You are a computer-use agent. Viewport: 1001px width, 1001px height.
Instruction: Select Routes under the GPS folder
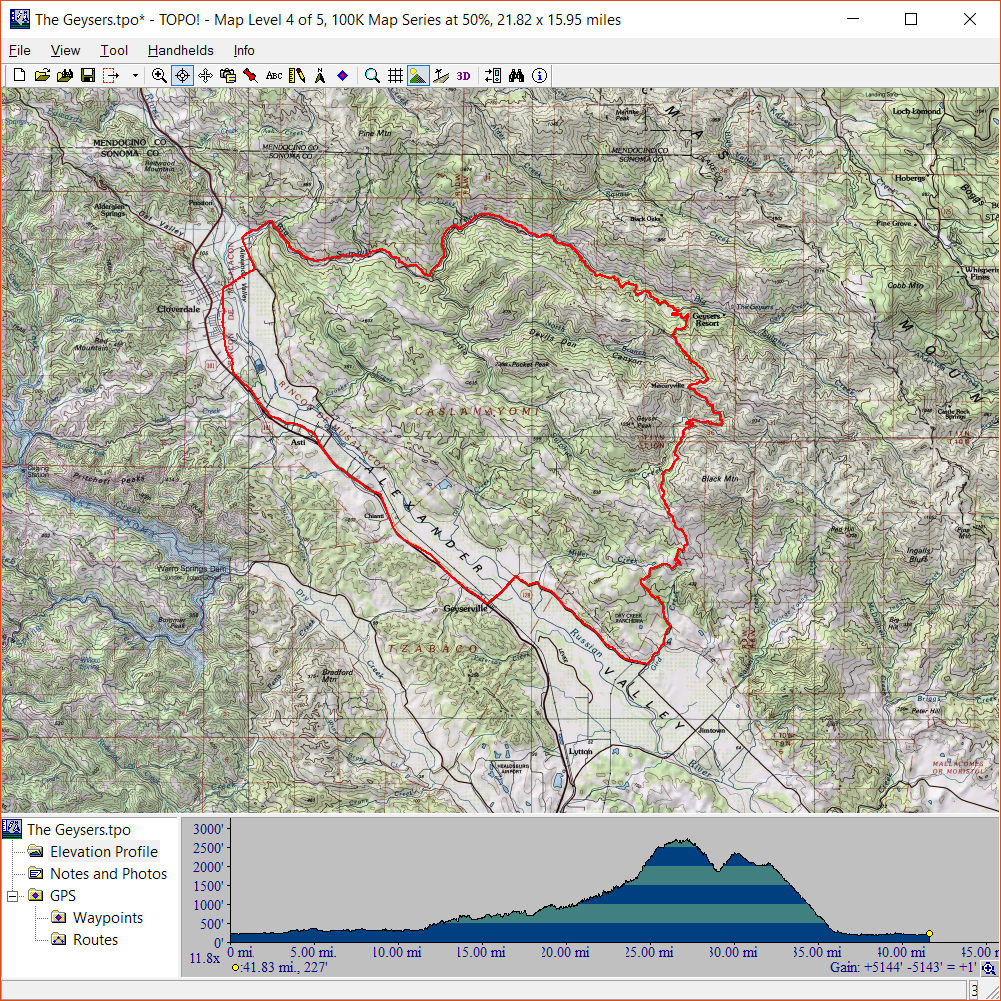point(95,940)
